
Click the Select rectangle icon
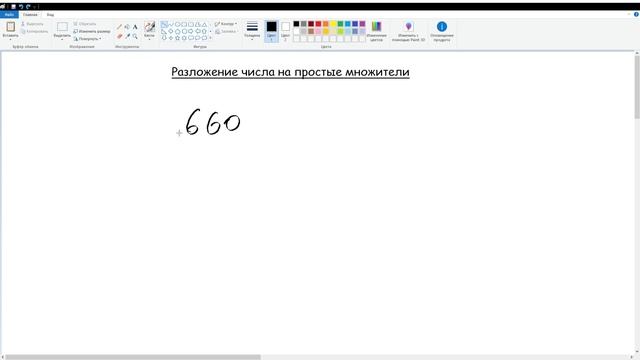62,27
